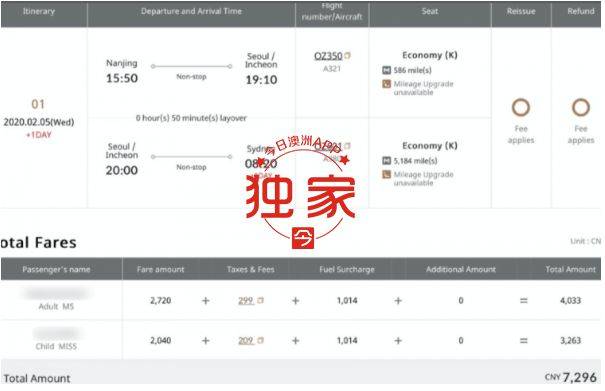The height and width of the screenshot is (391, 605).
Task: Click the mileage icon next to 5,184 mile(s)
Action: (386, 161)
